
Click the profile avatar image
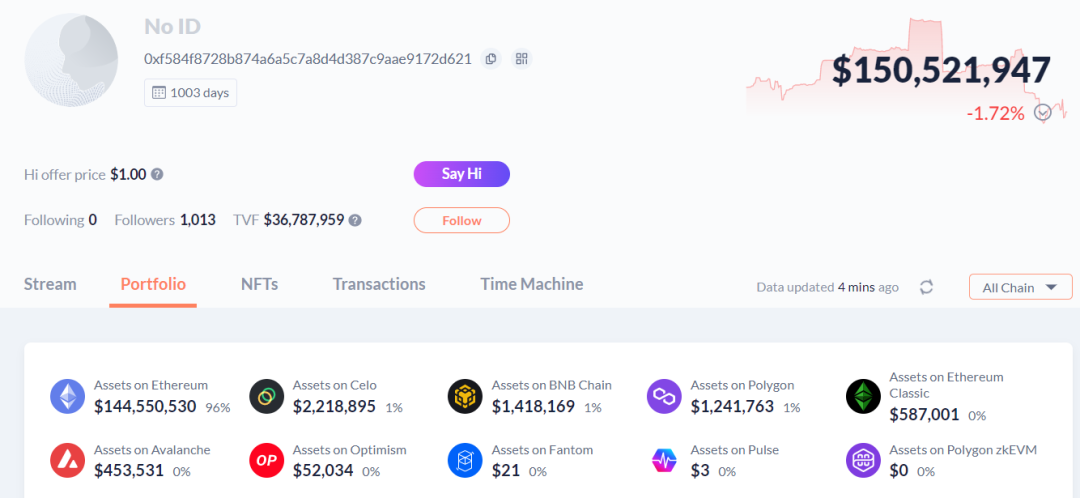[x=71, y=61]
